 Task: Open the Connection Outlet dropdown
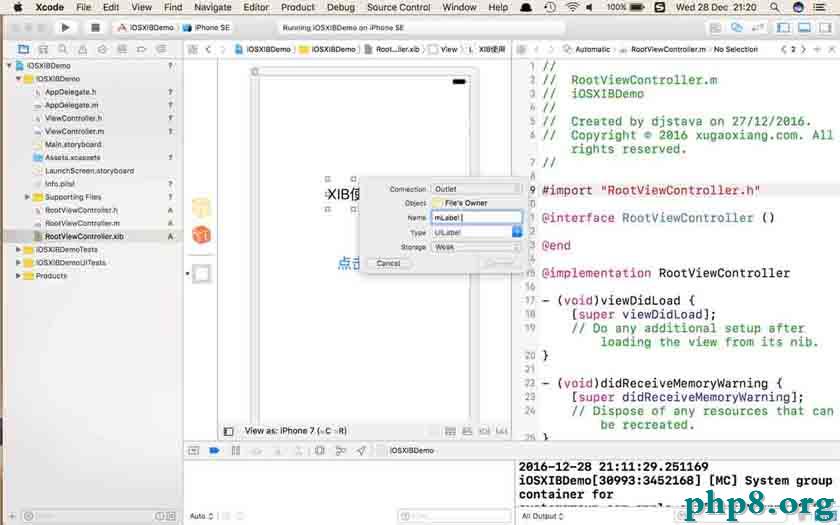pos(476,189)
